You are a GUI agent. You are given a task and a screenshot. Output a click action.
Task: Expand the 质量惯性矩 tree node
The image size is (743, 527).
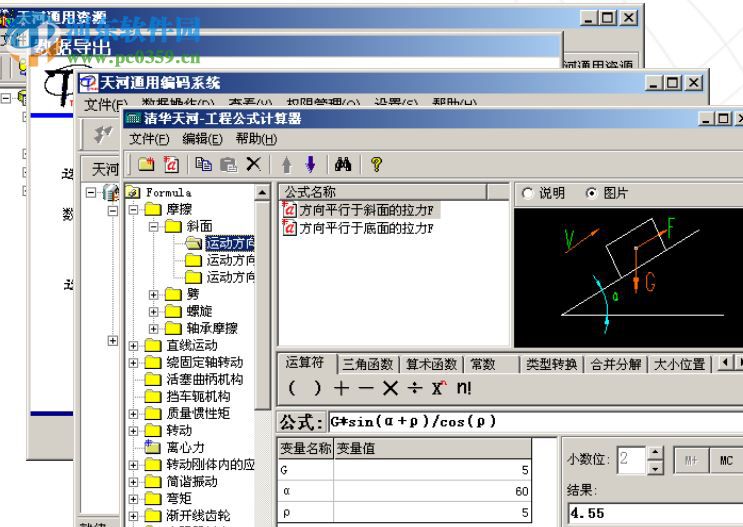(x=134, y=413)
